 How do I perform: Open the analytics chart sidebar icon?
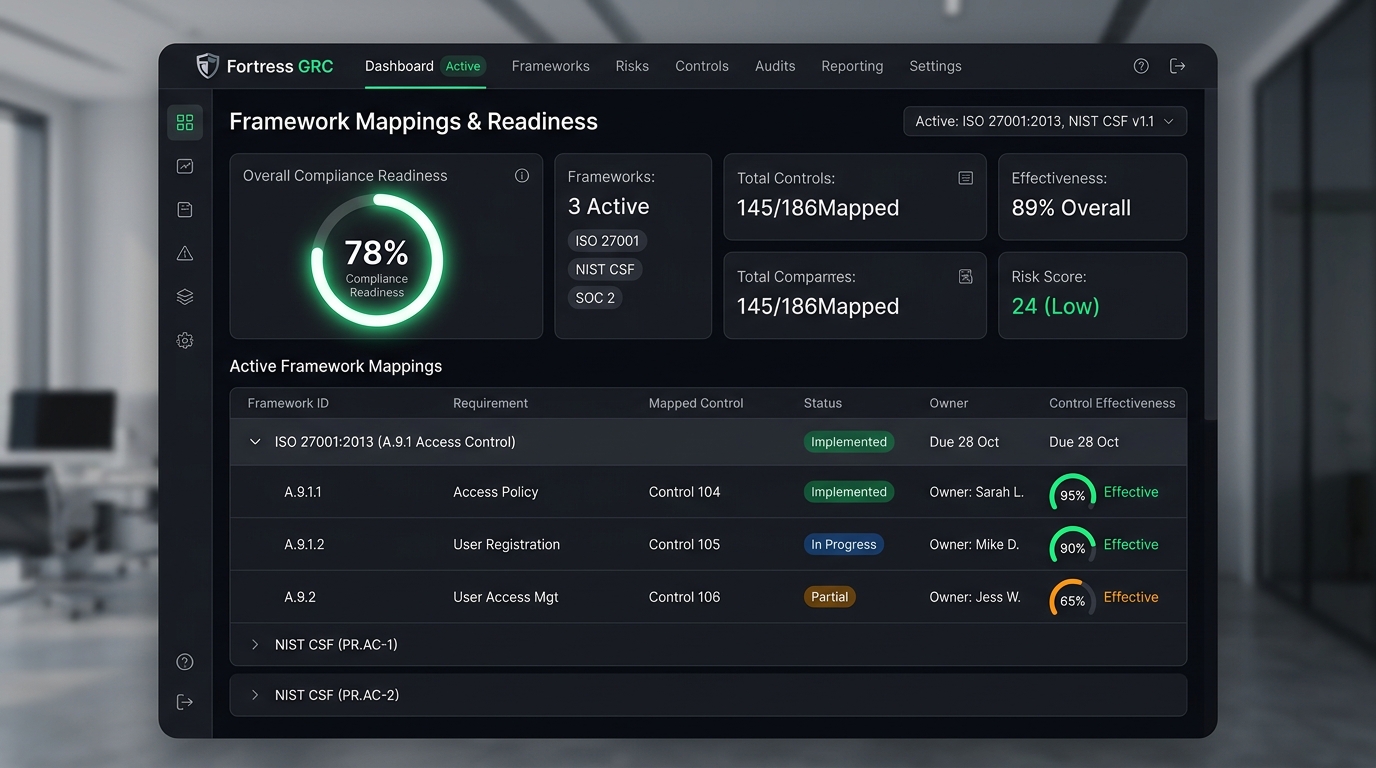click(x=185, y=166)
